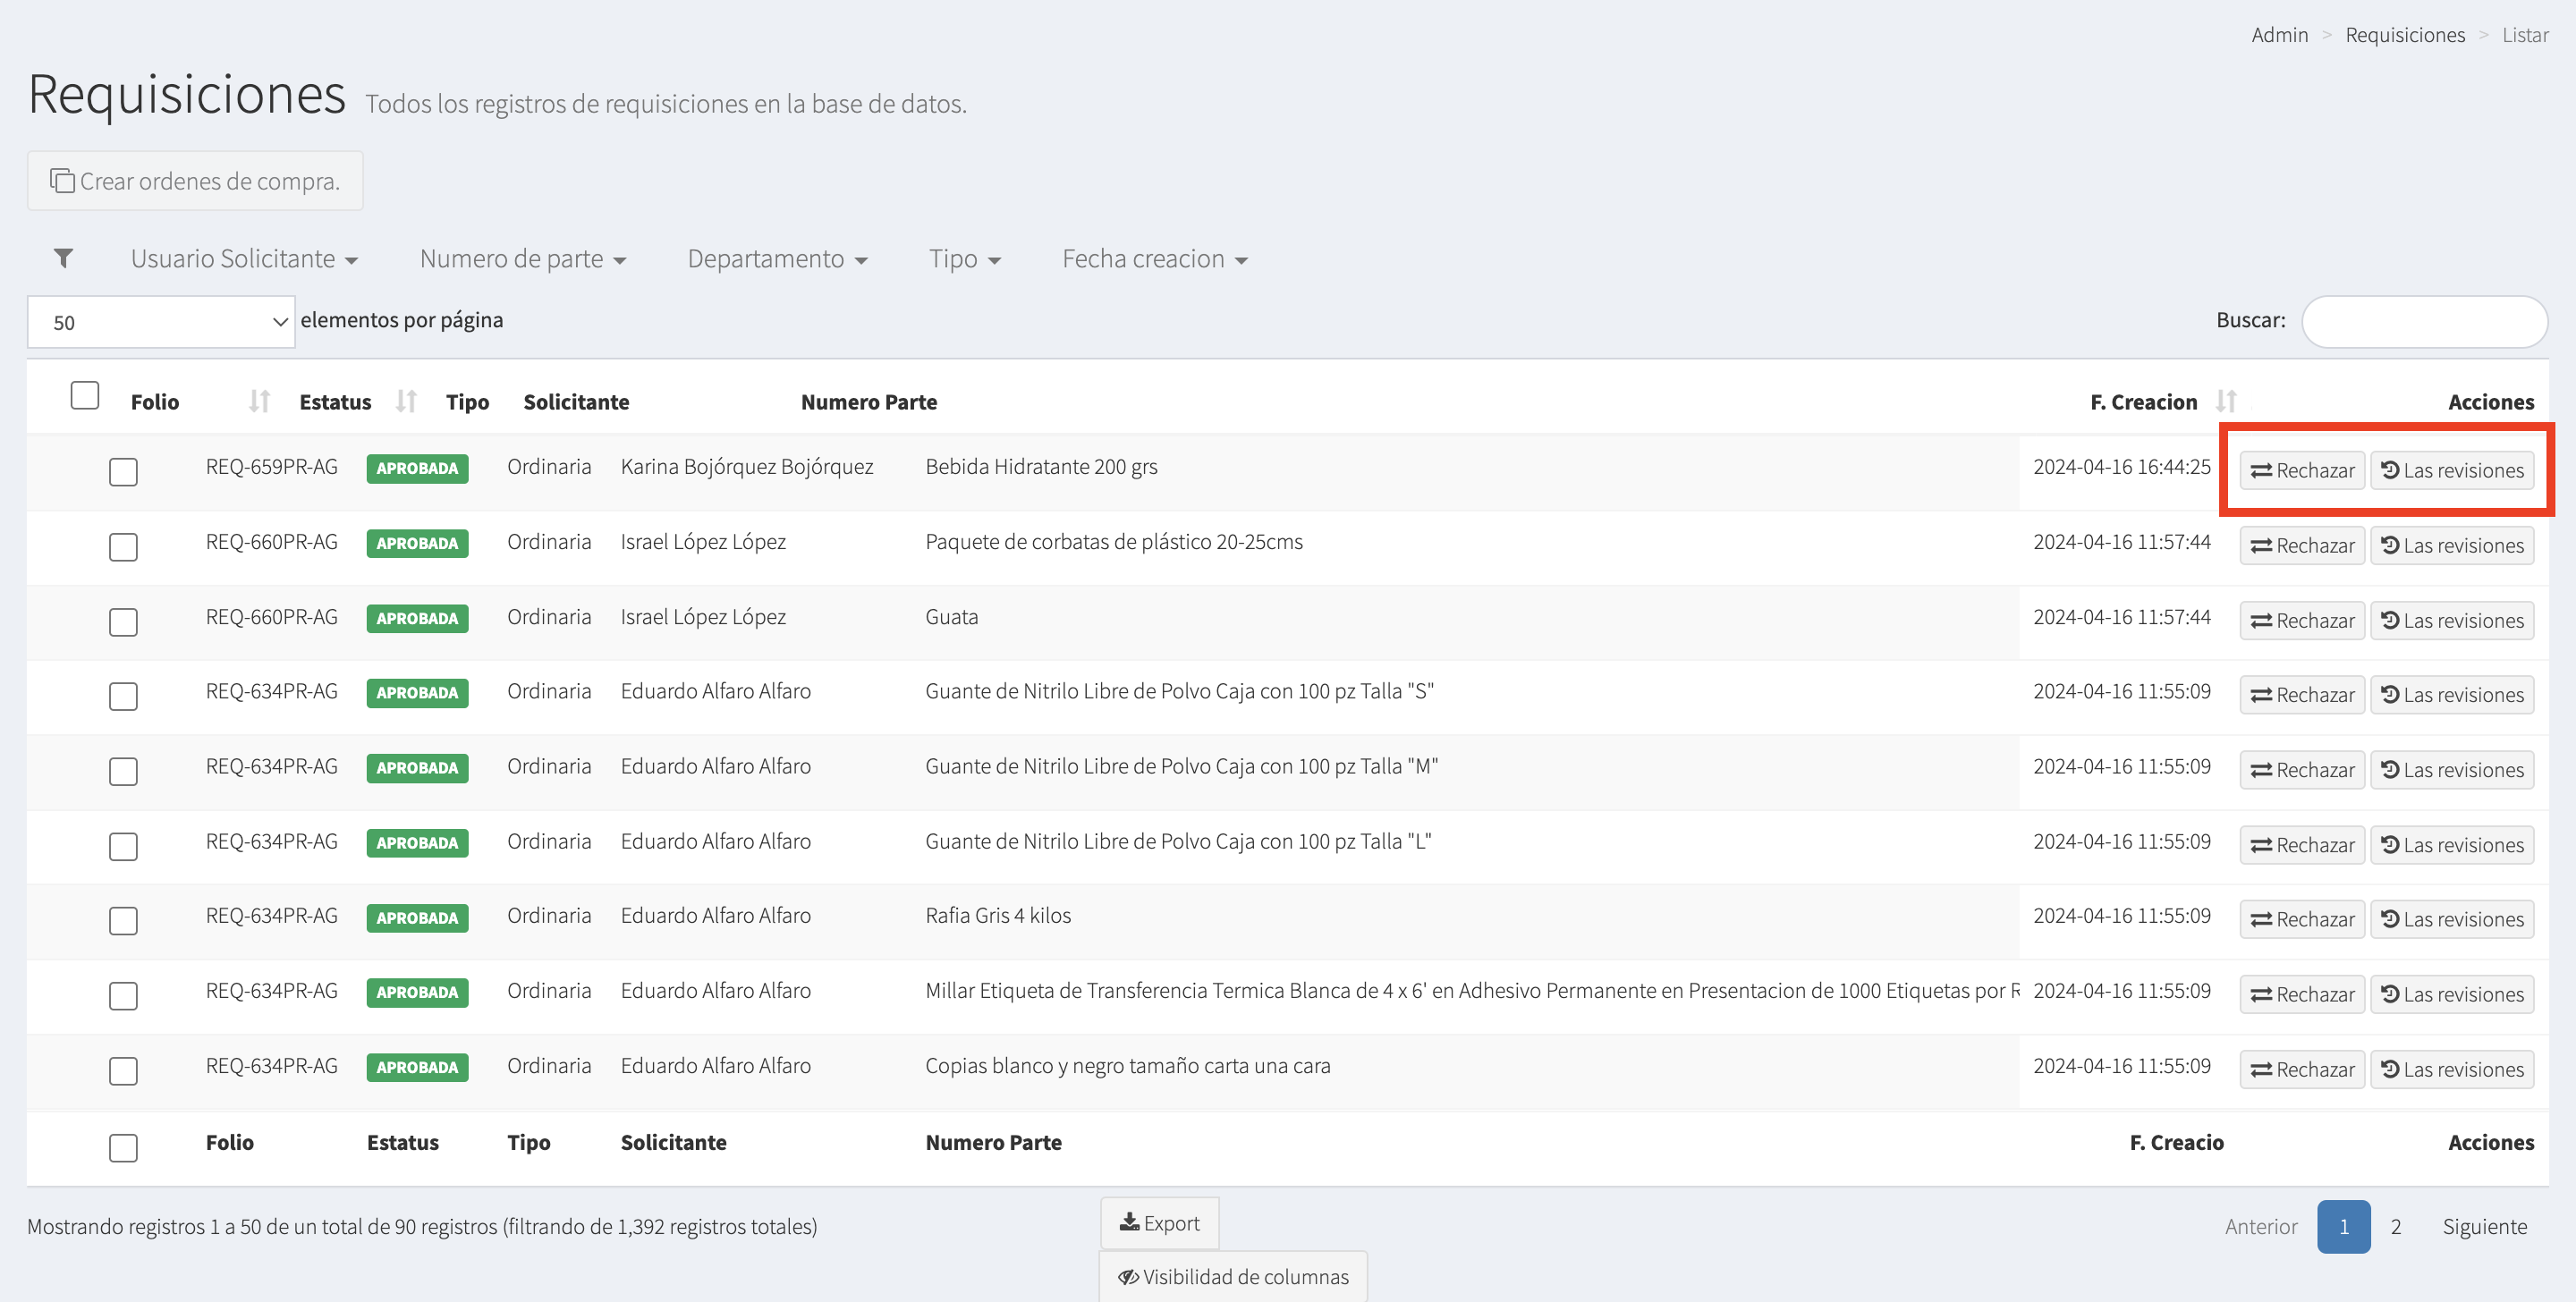Click the Siguiente pagination link
Screen dimensions: 2576x1302
pyautogui.click(x=2483, y=1226)
